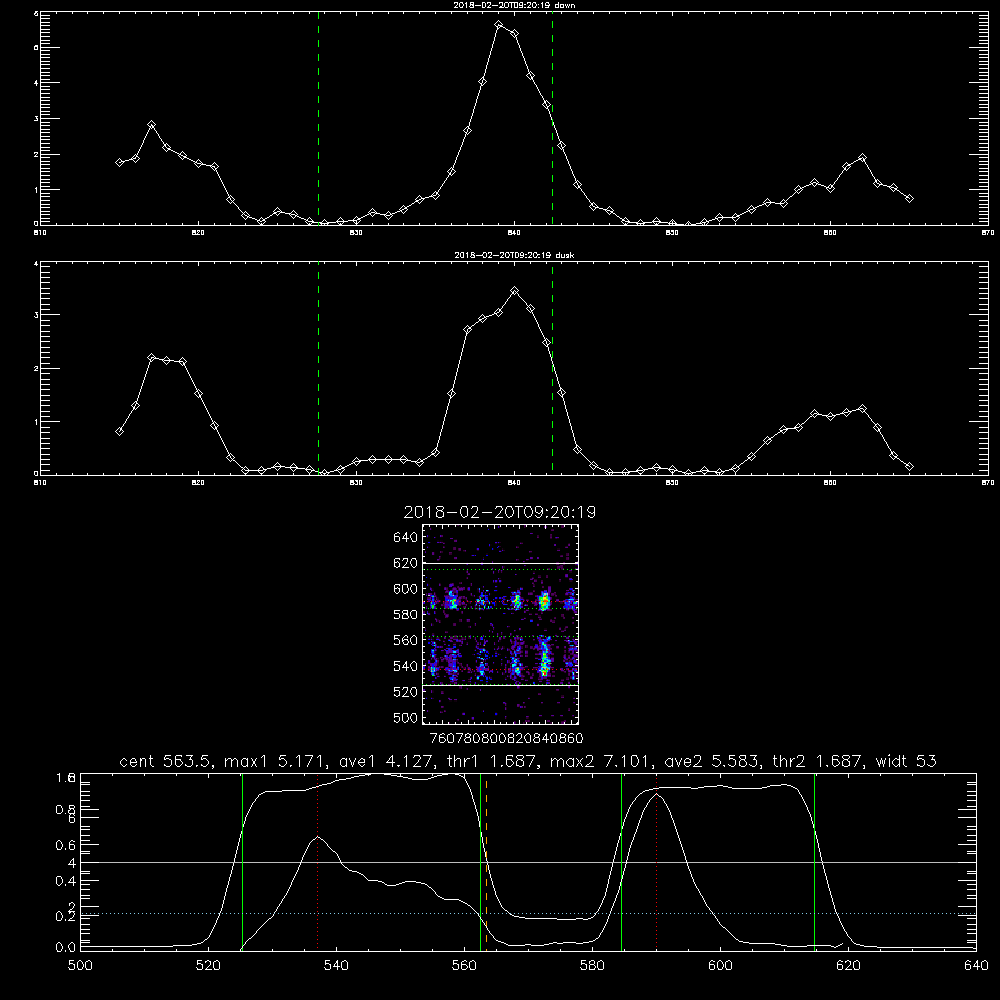
Task: Select the green solid line near 525 in bottom plot
Action: (242, 862)
